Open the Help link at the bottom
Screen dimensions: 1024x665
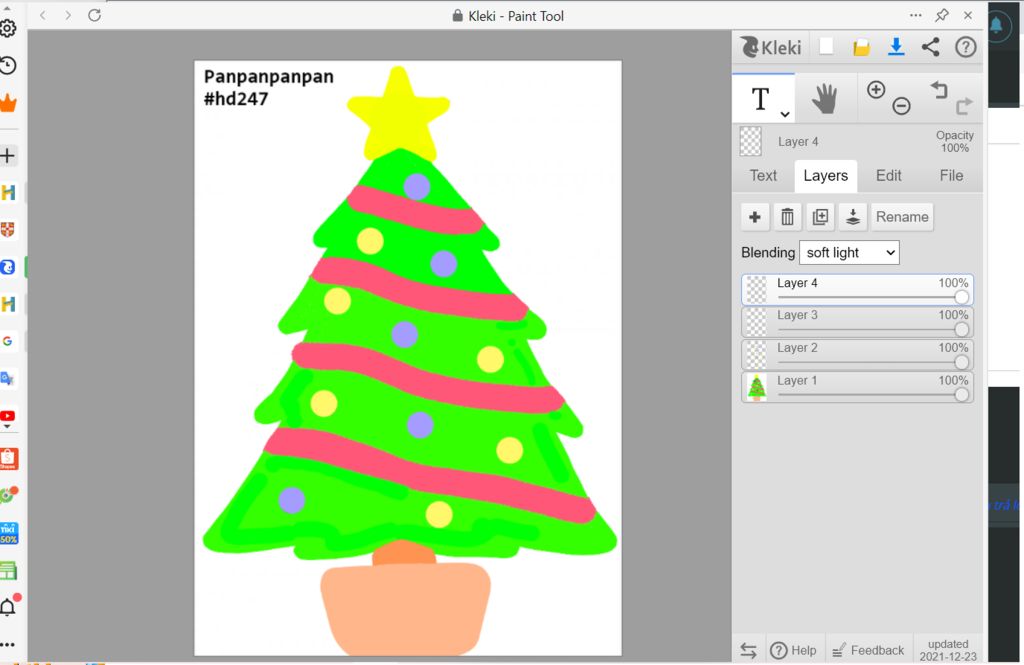pyautogui.click(x=793, y=651)
